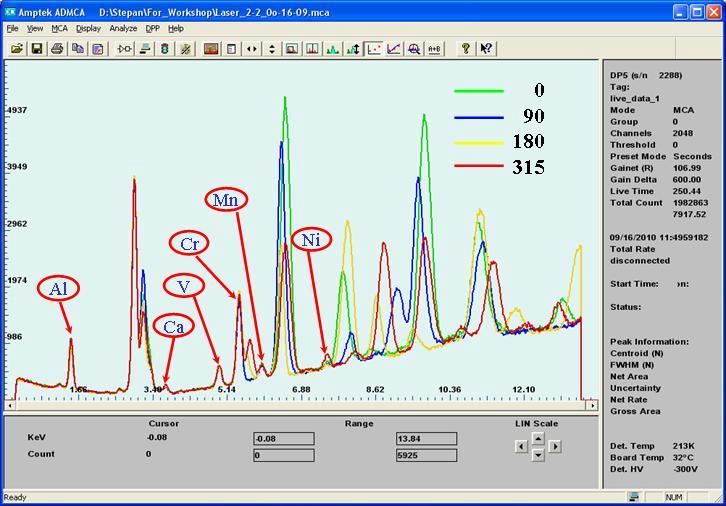Click the 'Preset Mode' label
The height and width of the screenshot is (506, 726).
(638, 156)
